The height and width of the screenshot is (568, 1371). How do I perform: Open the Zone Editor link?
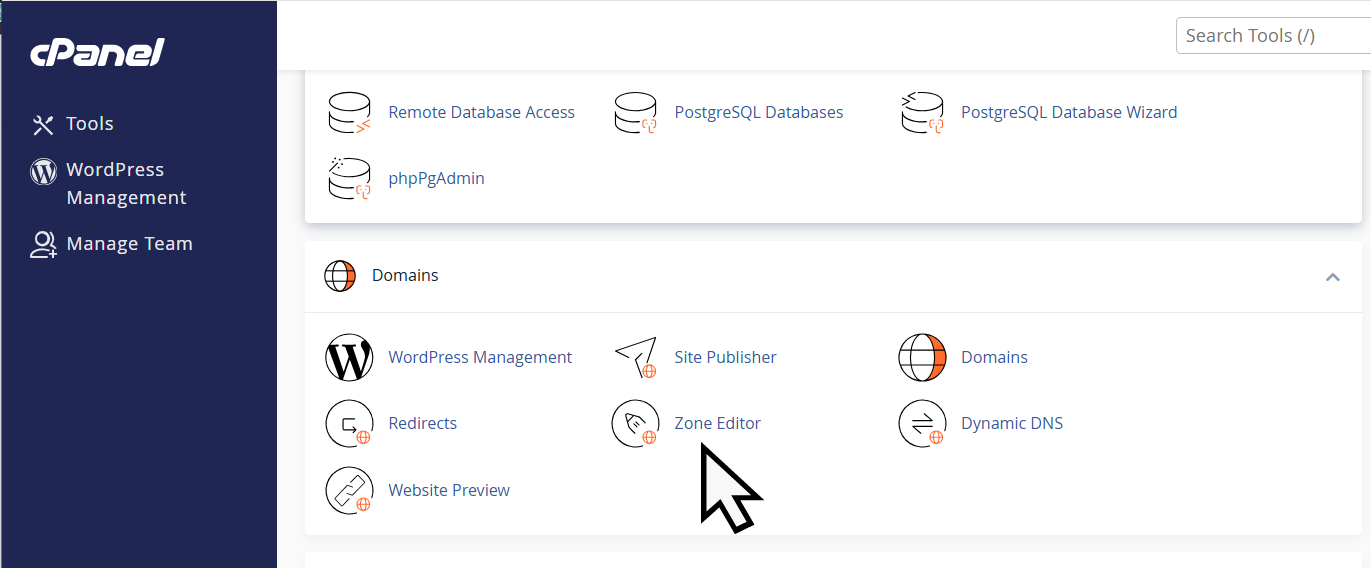point(717,423)
